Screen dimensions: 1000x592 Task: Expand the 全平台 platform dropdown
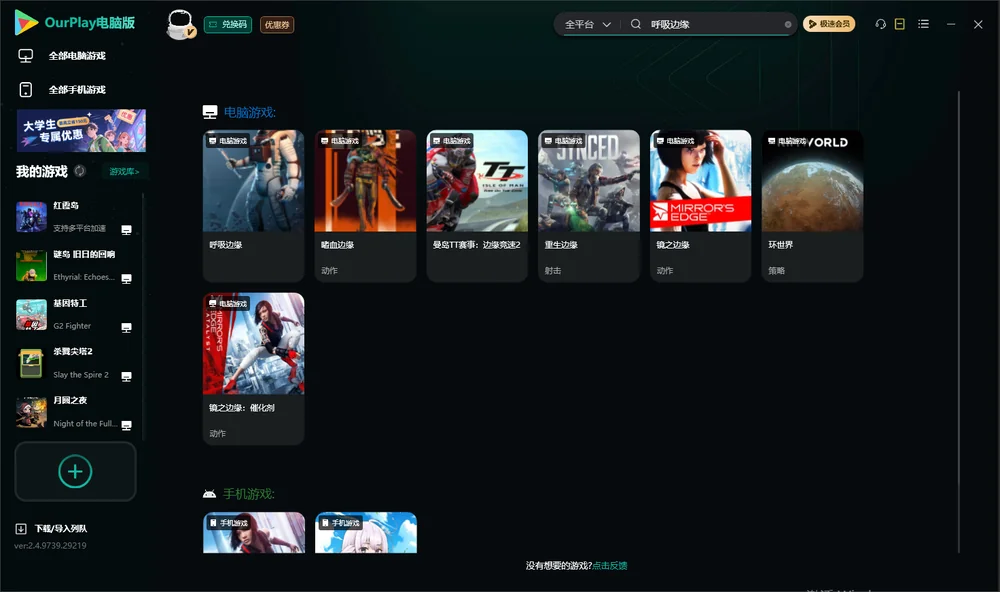(587, 24)
